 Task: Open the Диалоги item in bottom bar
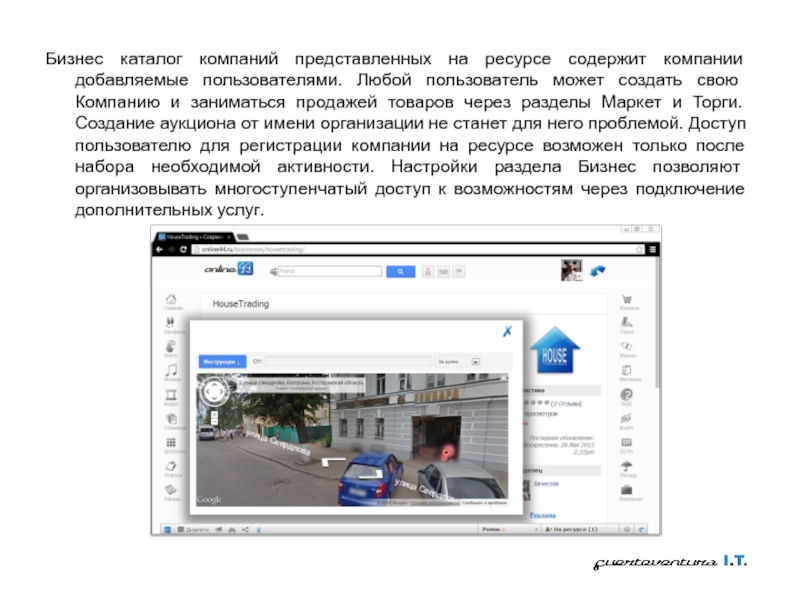(192, 528)
